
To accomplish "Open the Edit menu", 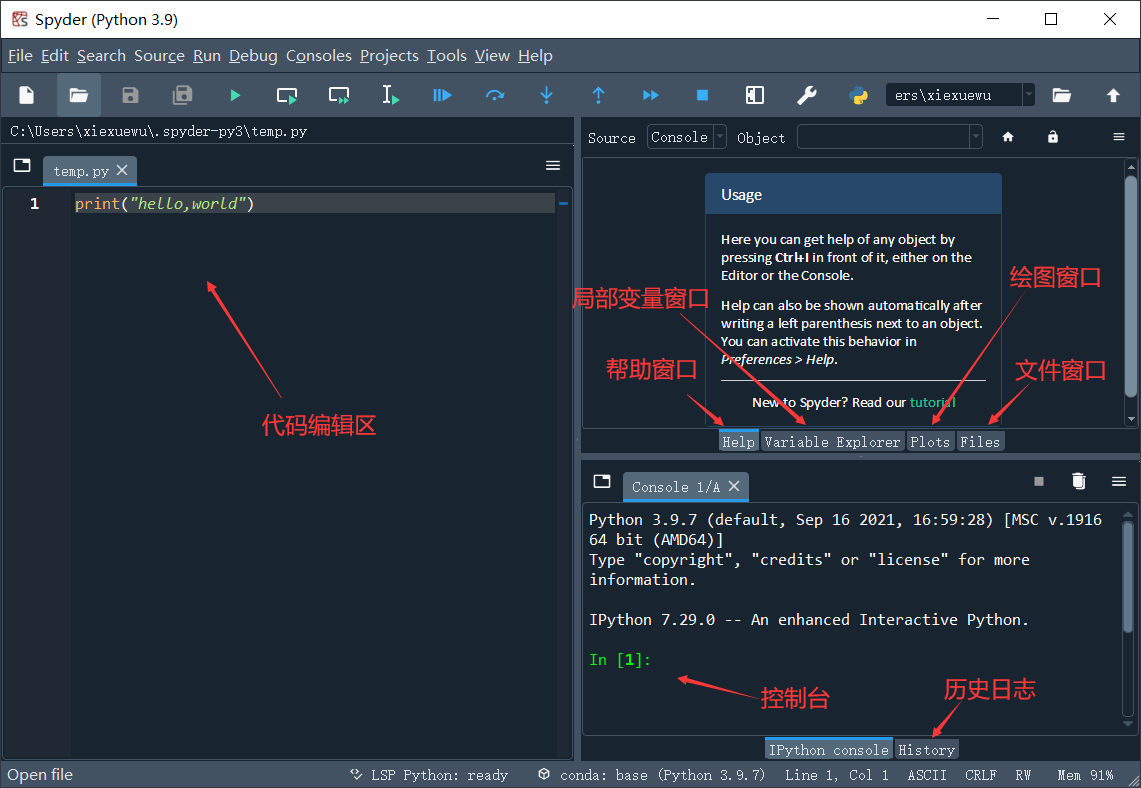I will (55, 56).
